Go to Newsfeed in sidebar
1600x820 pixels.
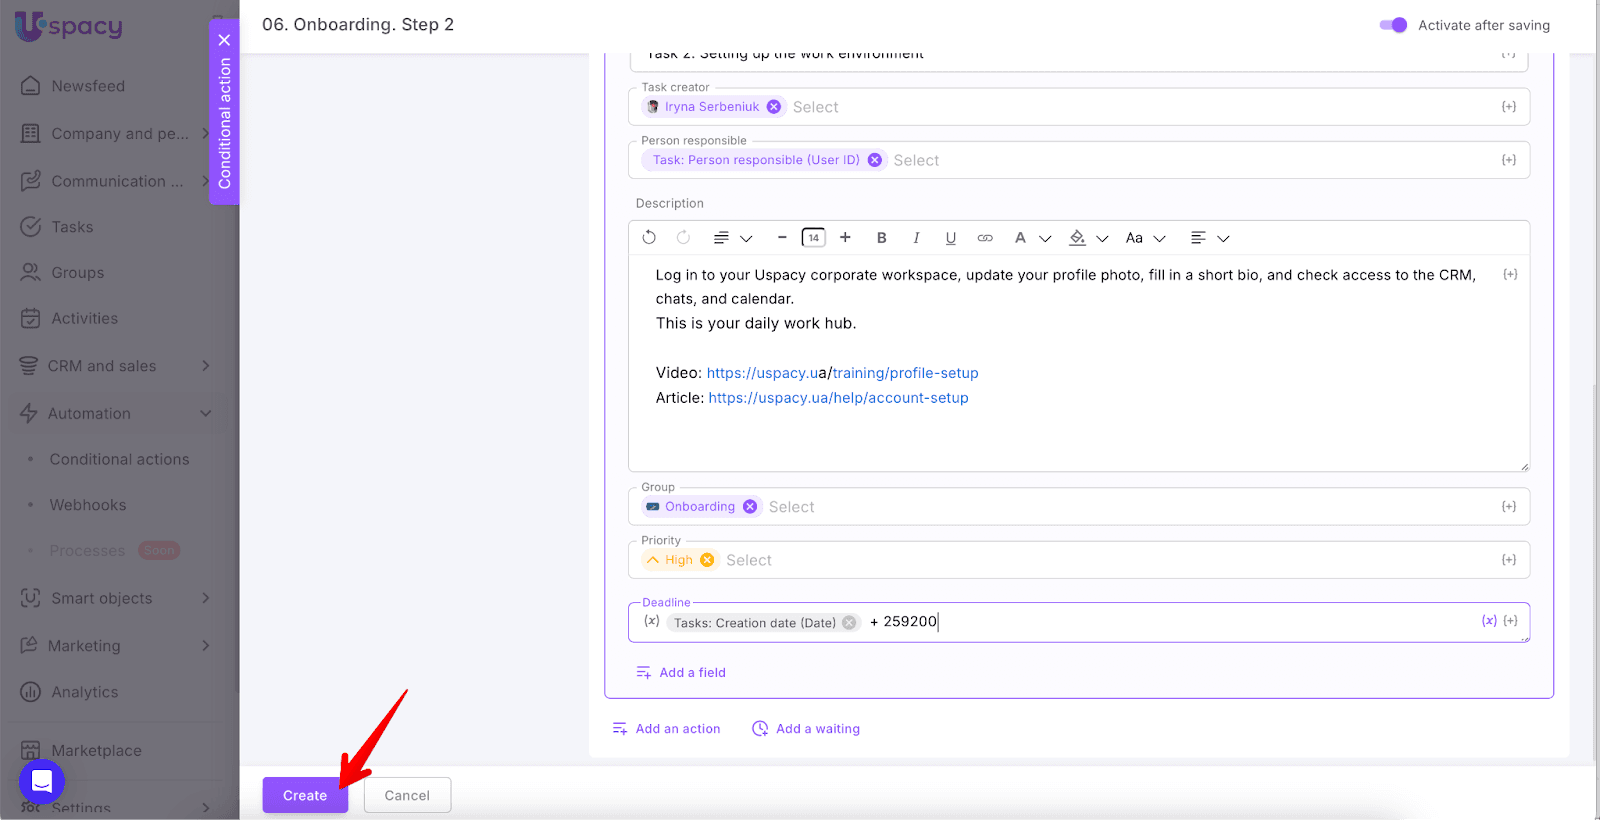(x=88, y=86)
